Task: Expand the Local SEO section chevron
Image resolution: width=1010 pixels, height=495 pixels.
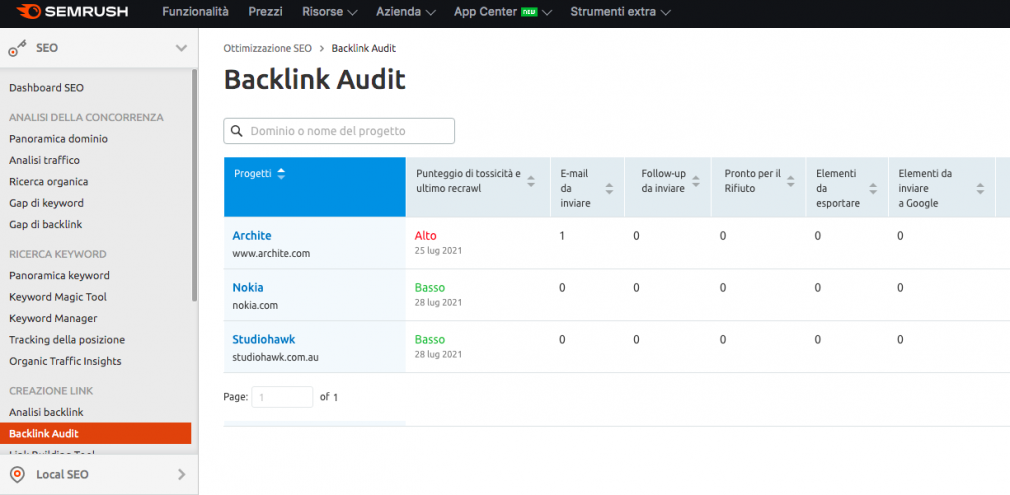Action: 182,475
